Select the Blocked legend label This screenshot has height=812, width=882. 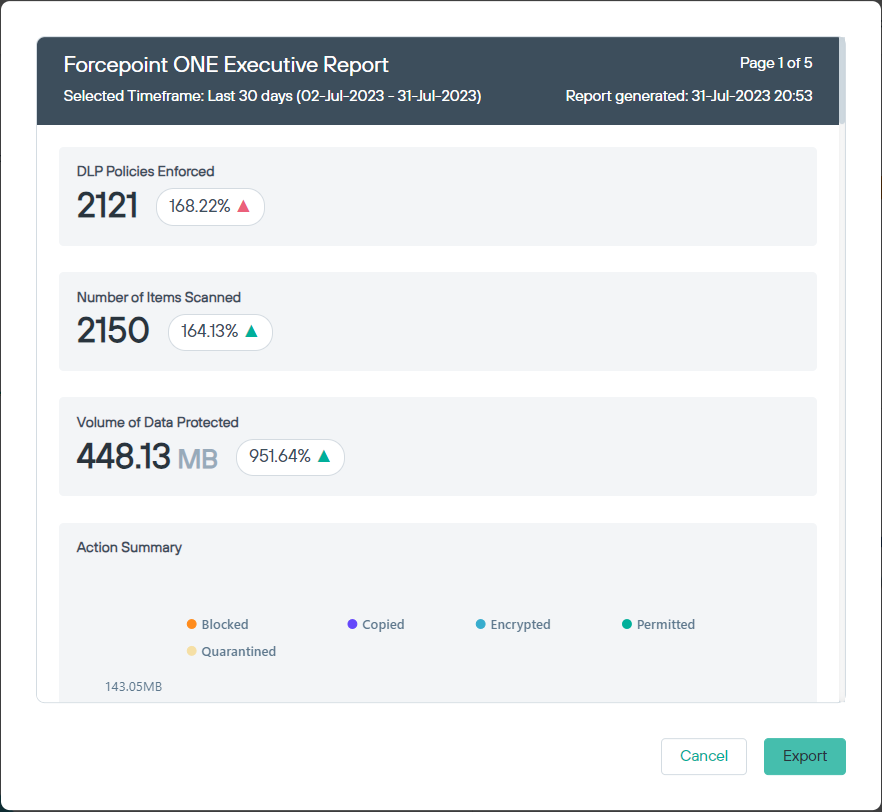tap(225, 624)
